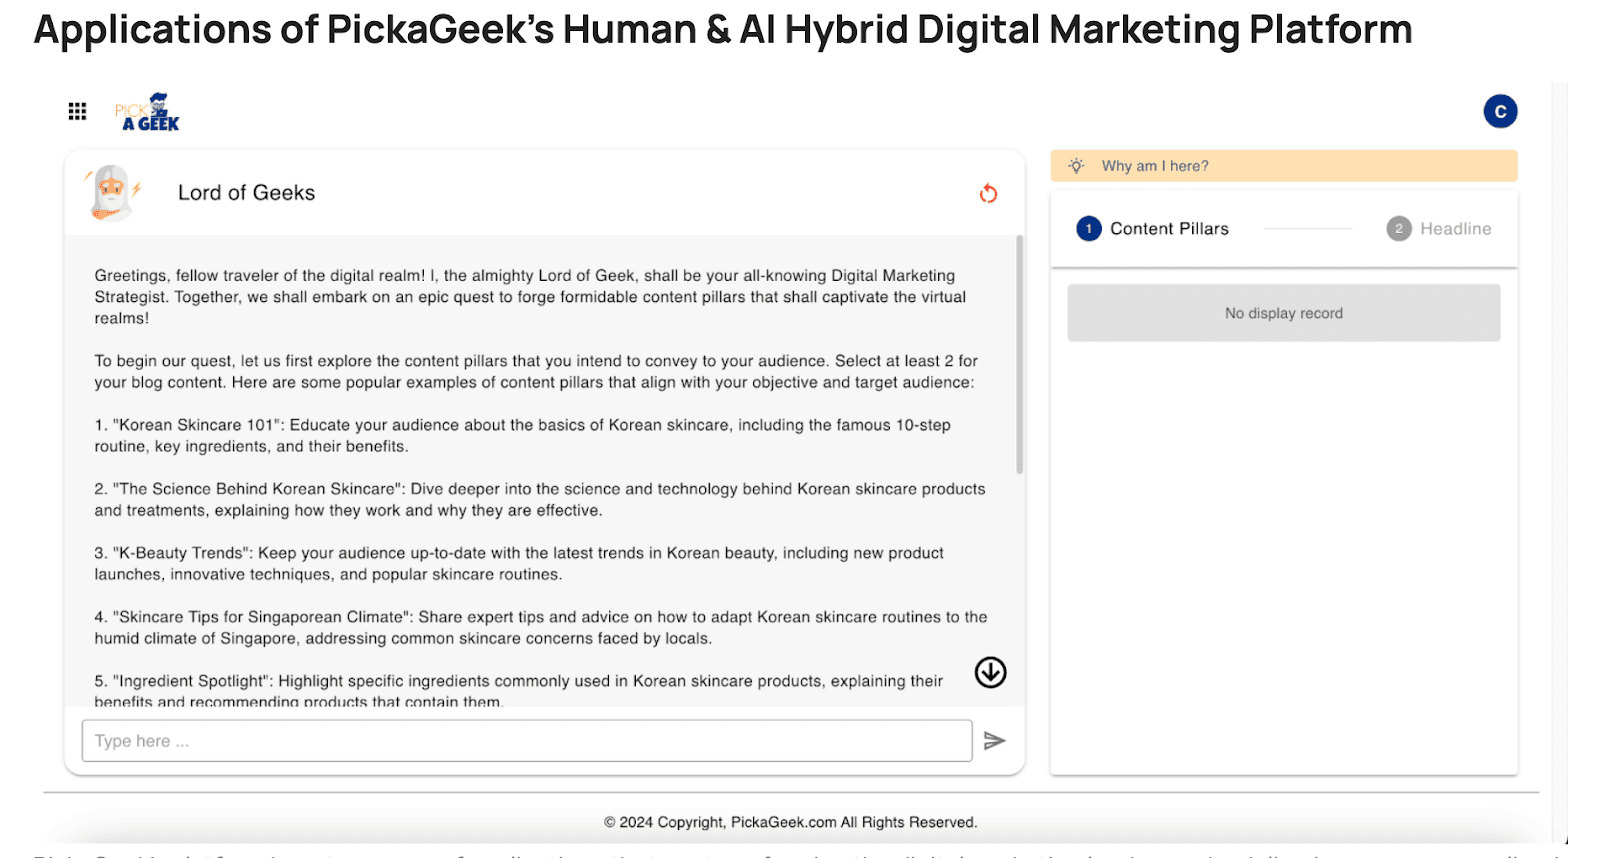Select the Headline step

1439,229
